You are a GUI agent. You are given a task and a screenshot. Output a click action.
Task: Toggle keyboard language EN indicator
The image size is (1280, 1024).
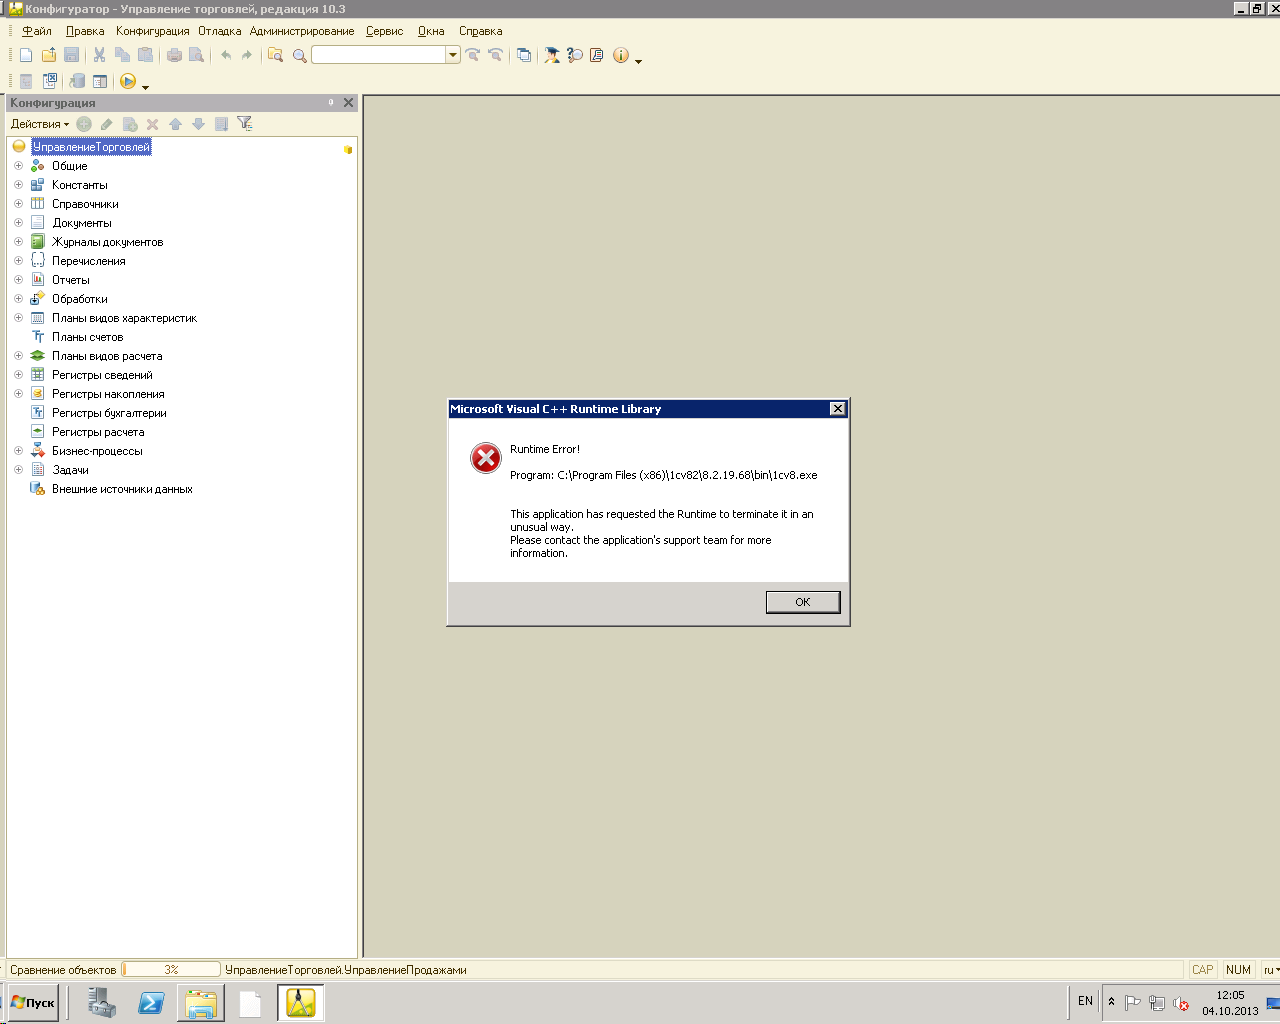[x=1085, y=1001]
